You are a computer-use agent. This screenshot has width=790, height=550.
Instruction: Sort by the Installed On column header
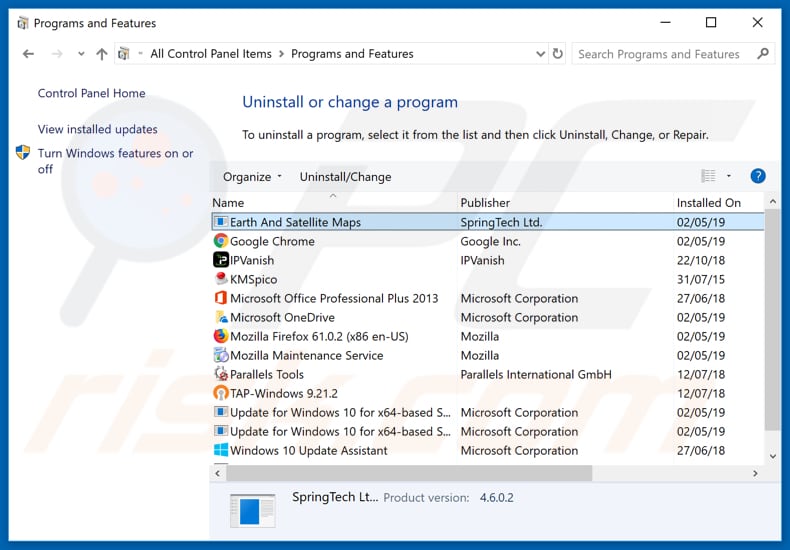[x=718, y=202]
